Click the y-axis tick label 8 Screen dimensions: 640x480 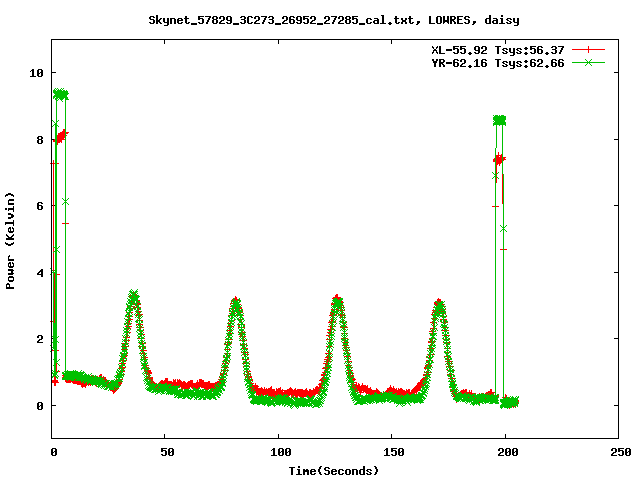[40, 140]
